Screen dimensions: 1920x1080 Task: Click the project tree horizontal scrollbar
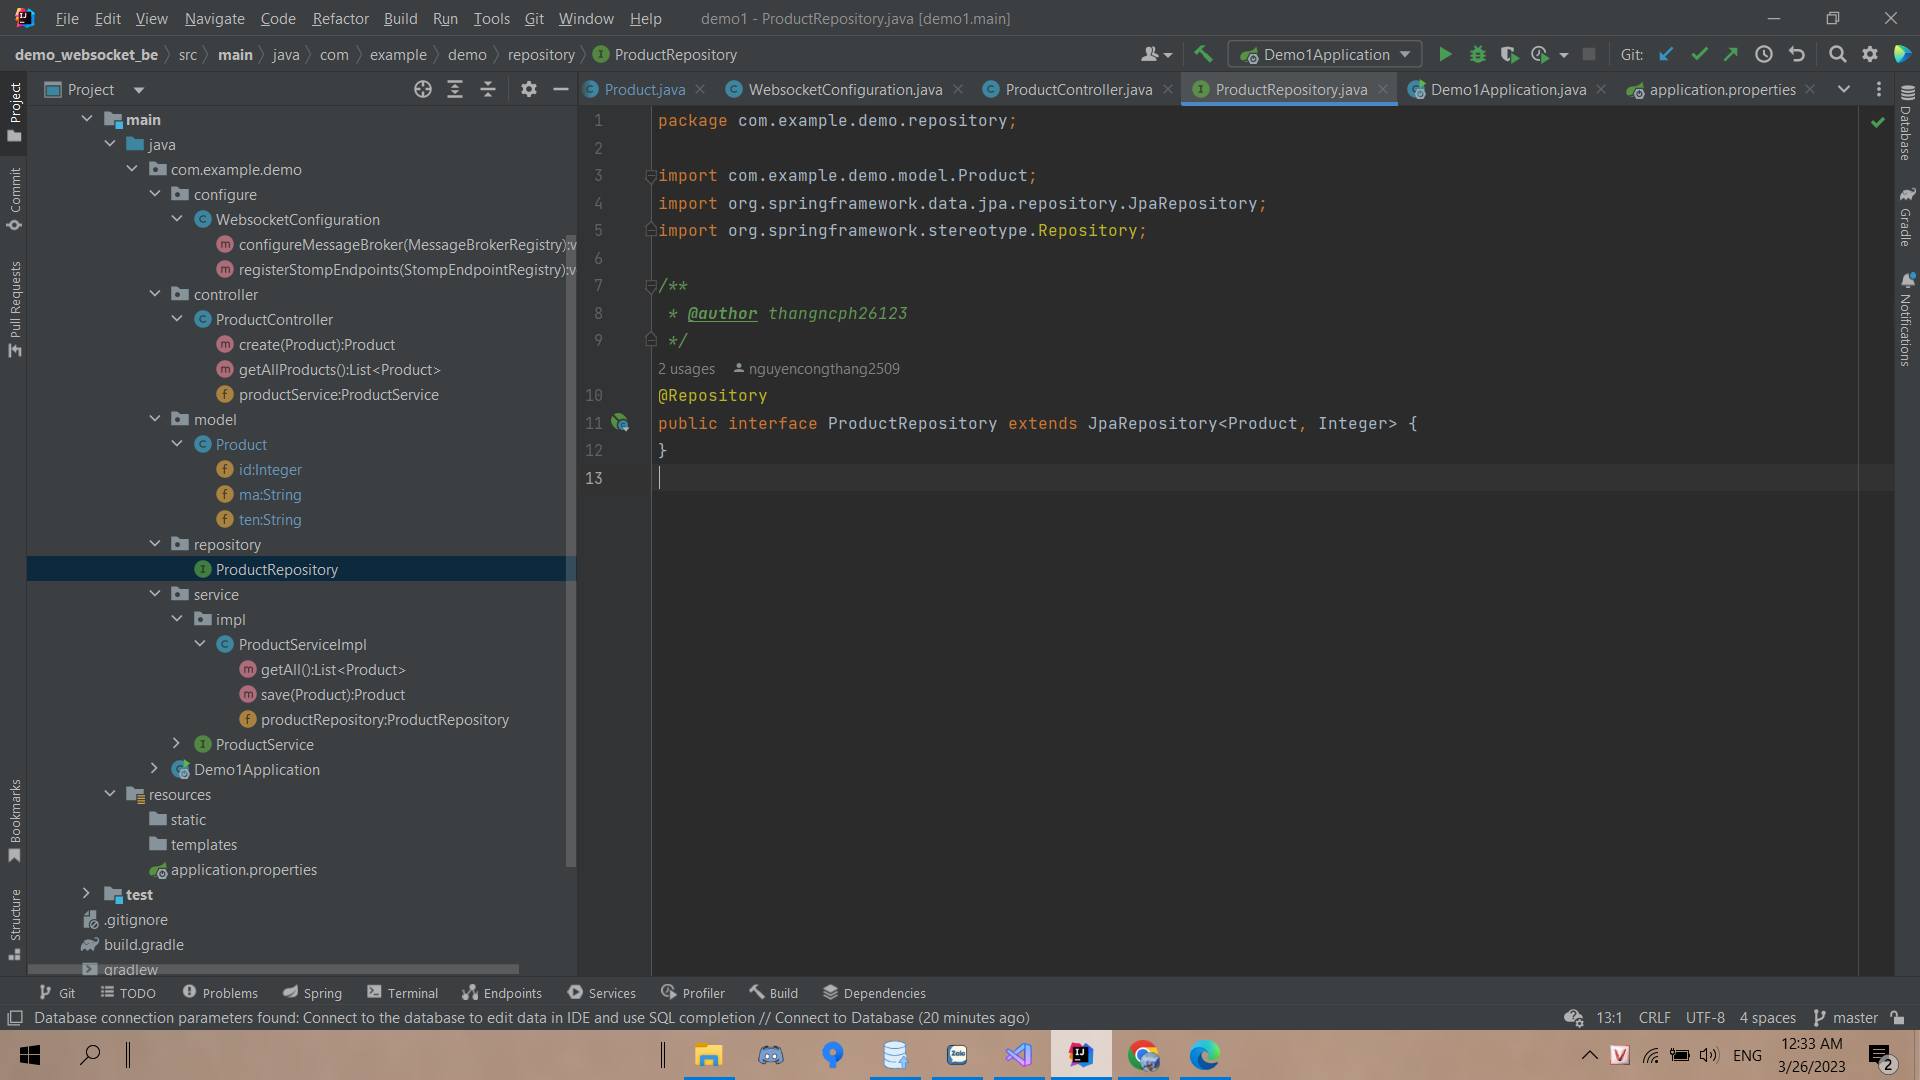[273, 969]
